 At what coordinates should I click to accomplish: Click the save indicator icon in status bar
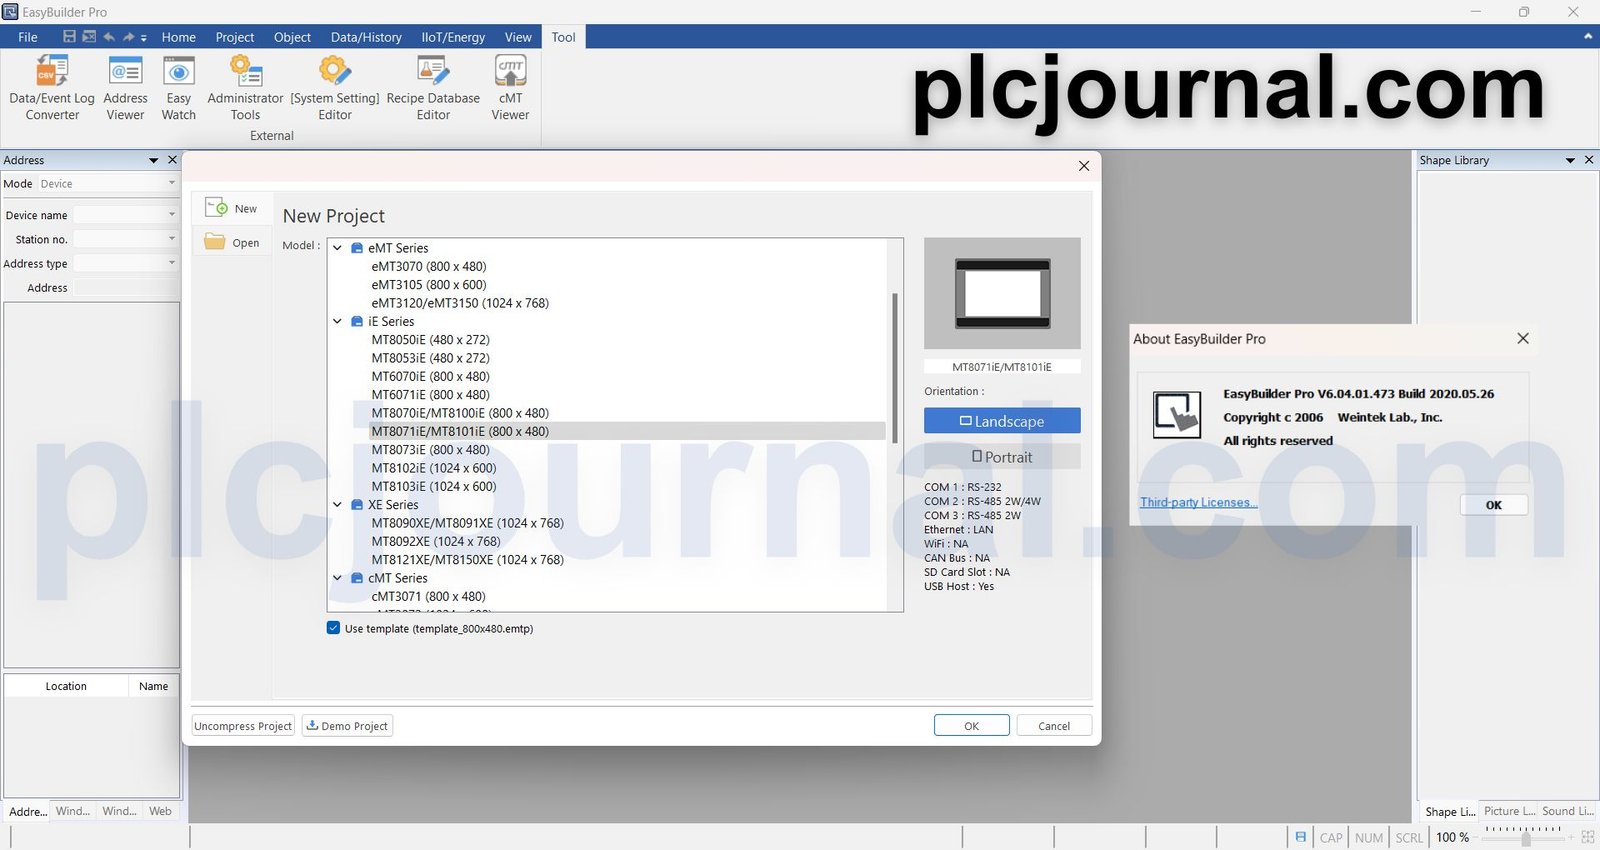[x=1300, y=837]
